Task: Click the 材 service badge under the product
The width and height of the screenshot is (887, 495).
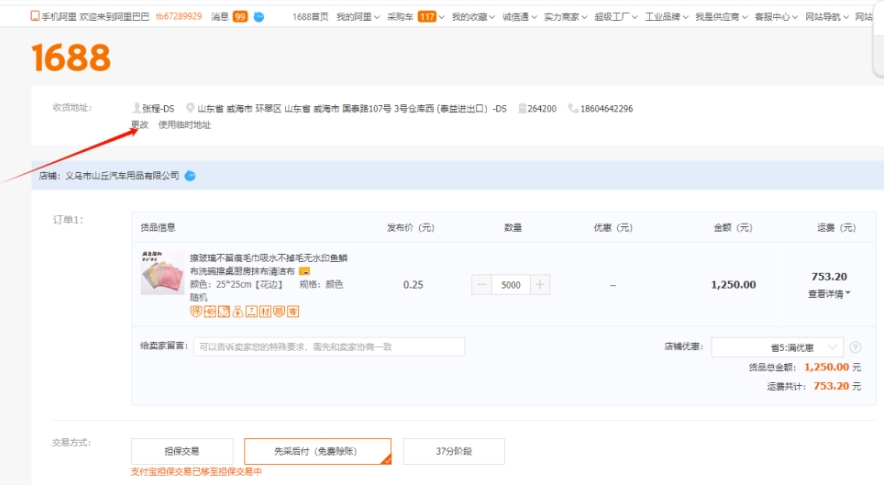Action: click(265, 311)
